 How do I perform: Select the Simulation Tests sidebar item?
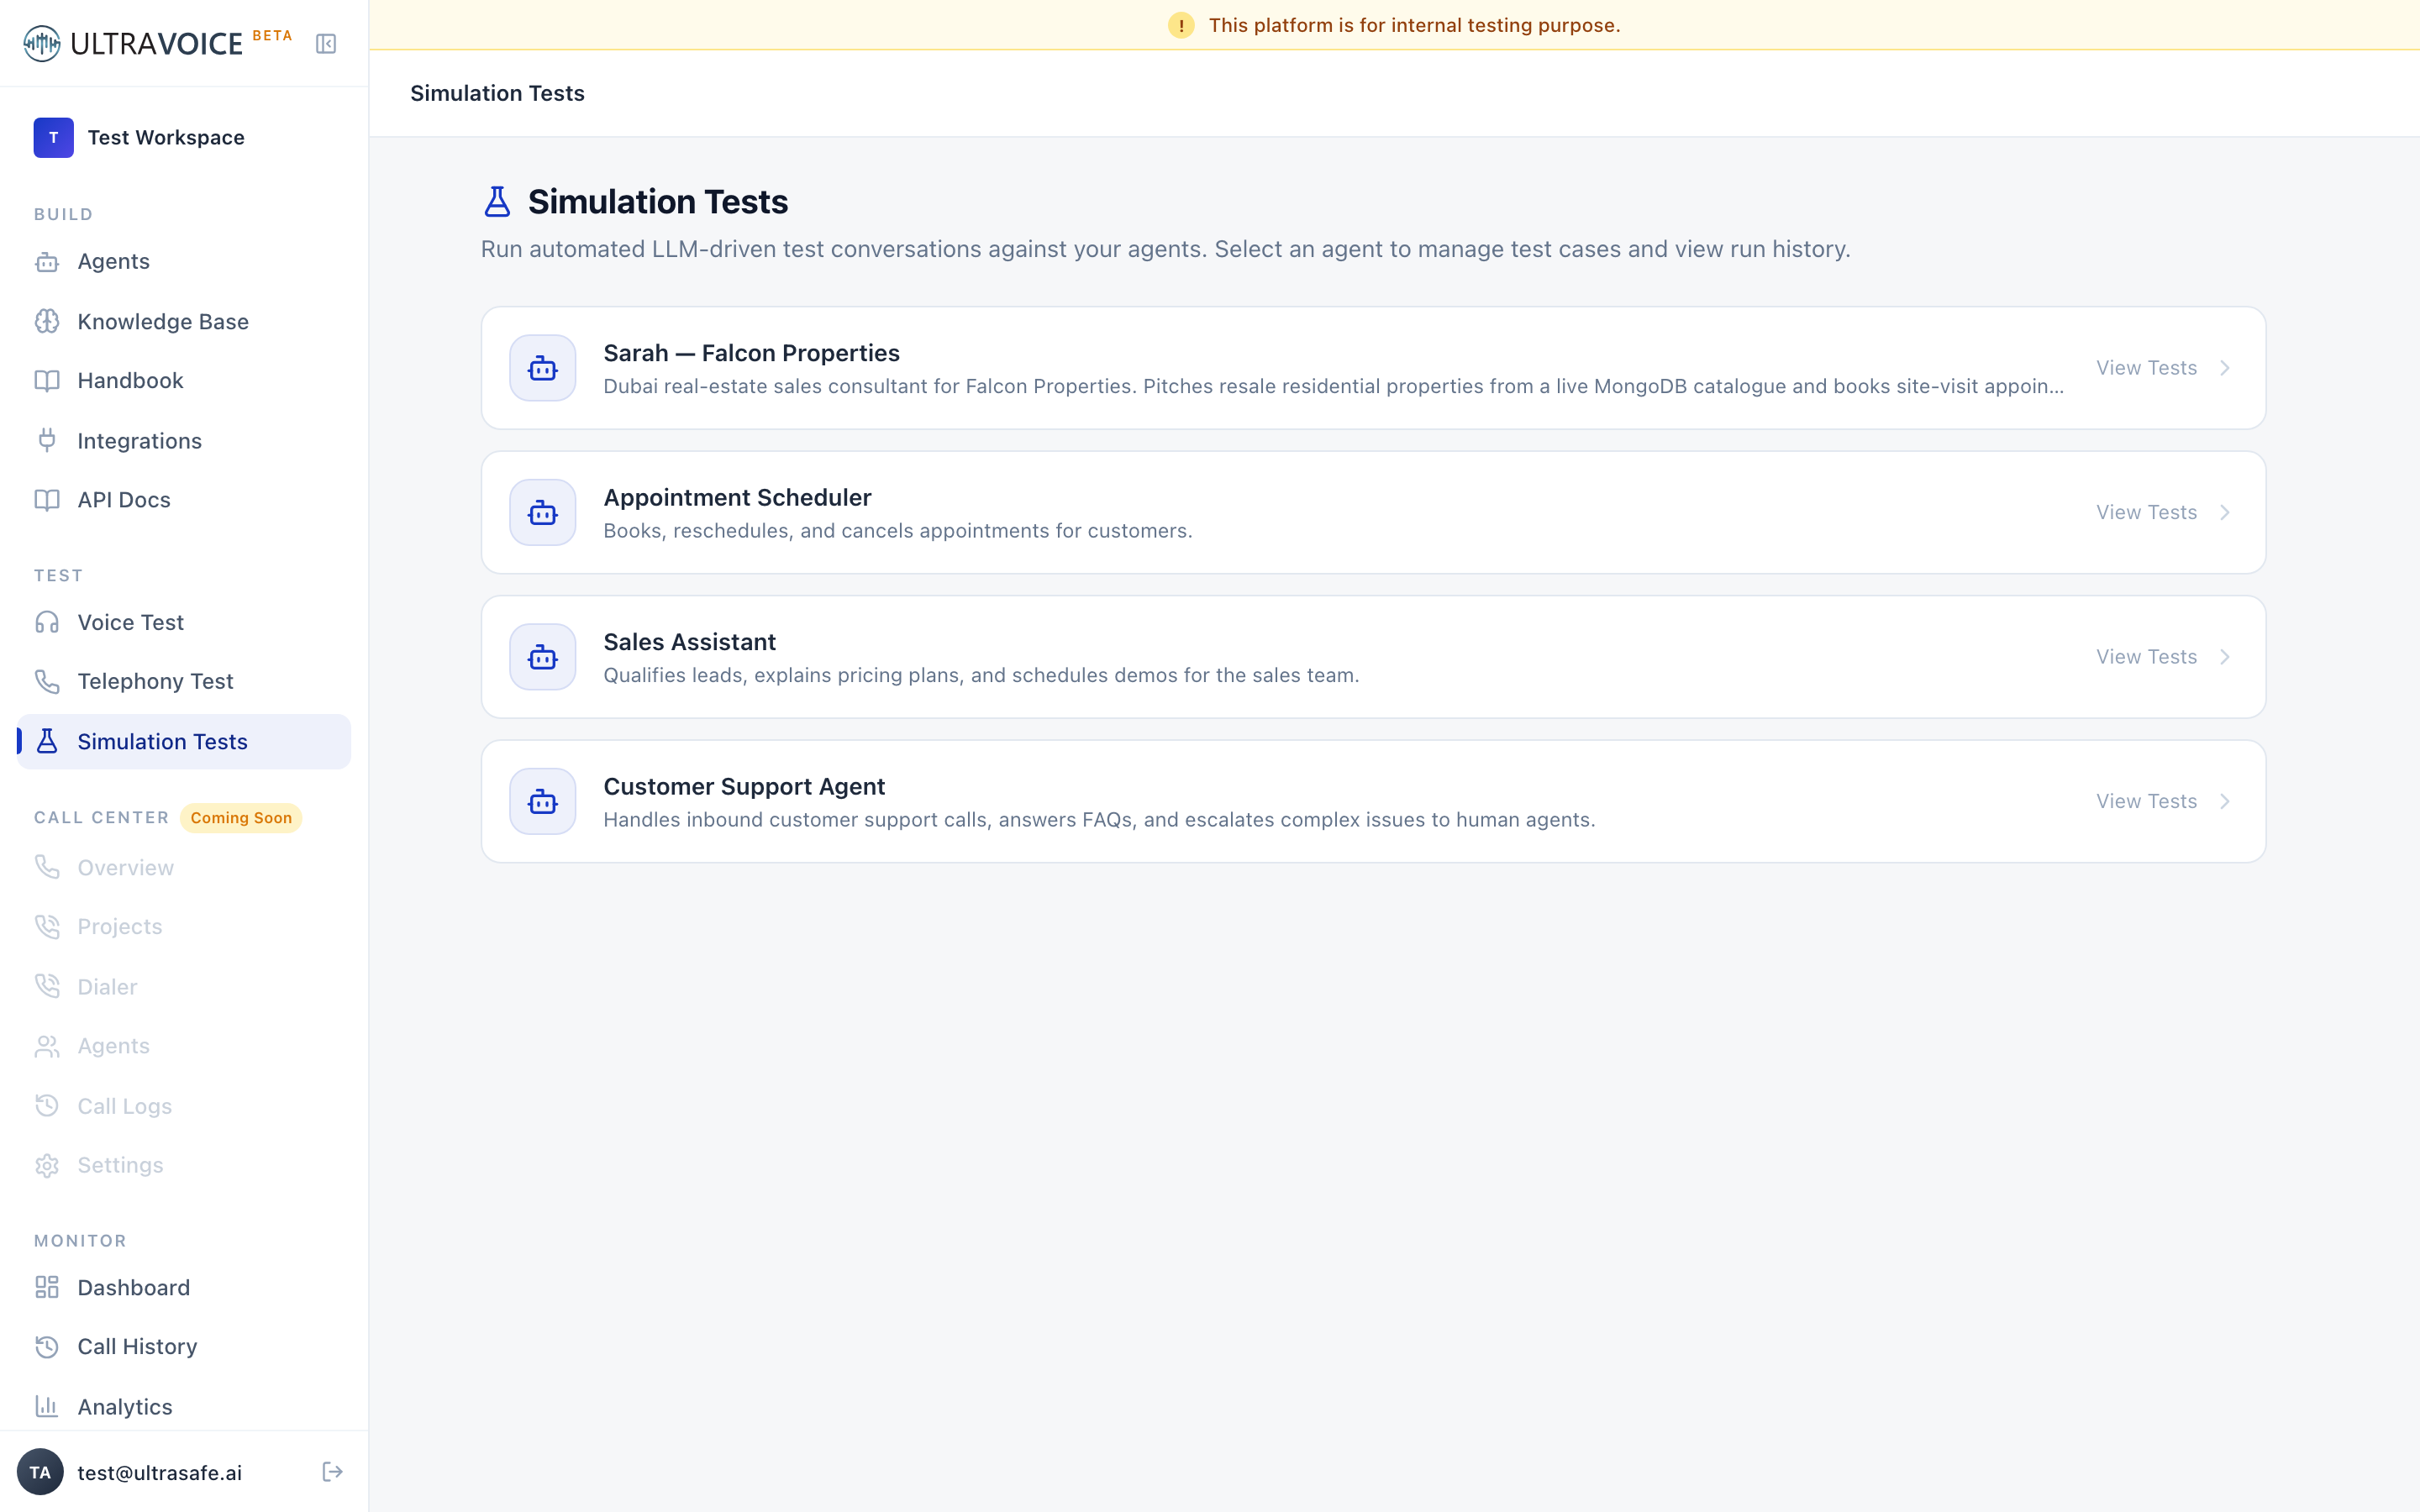tap(184, 741)
